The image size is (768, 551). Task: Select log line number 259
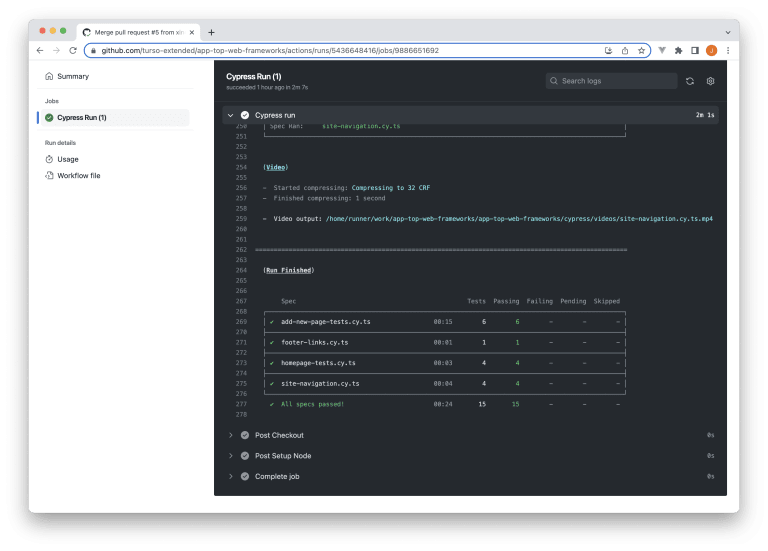click(x=241, y=219)
